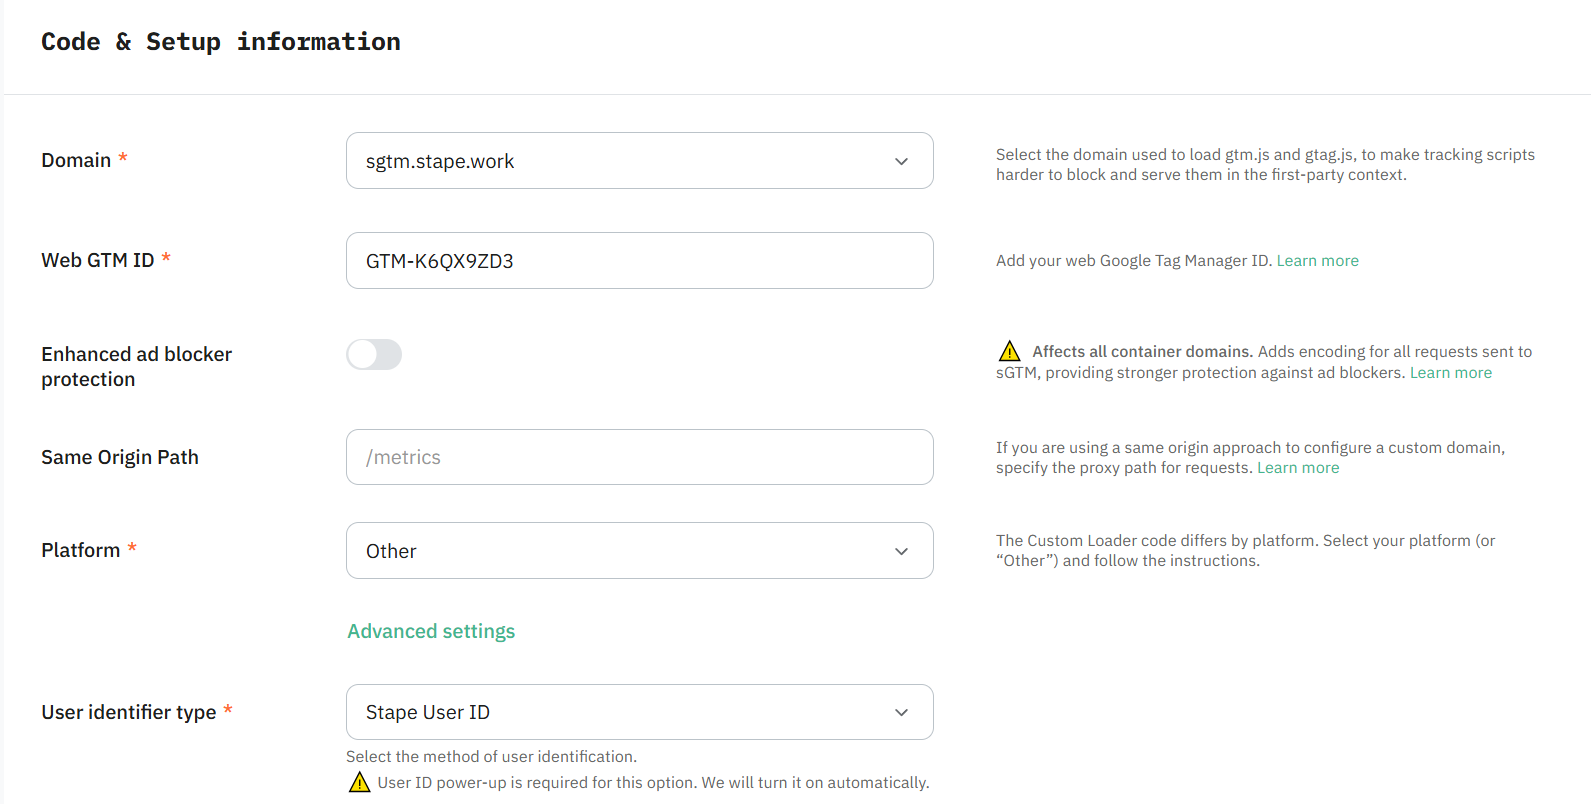Click the Web GTM ID label

pyautogui.click(x=98, y=260)
